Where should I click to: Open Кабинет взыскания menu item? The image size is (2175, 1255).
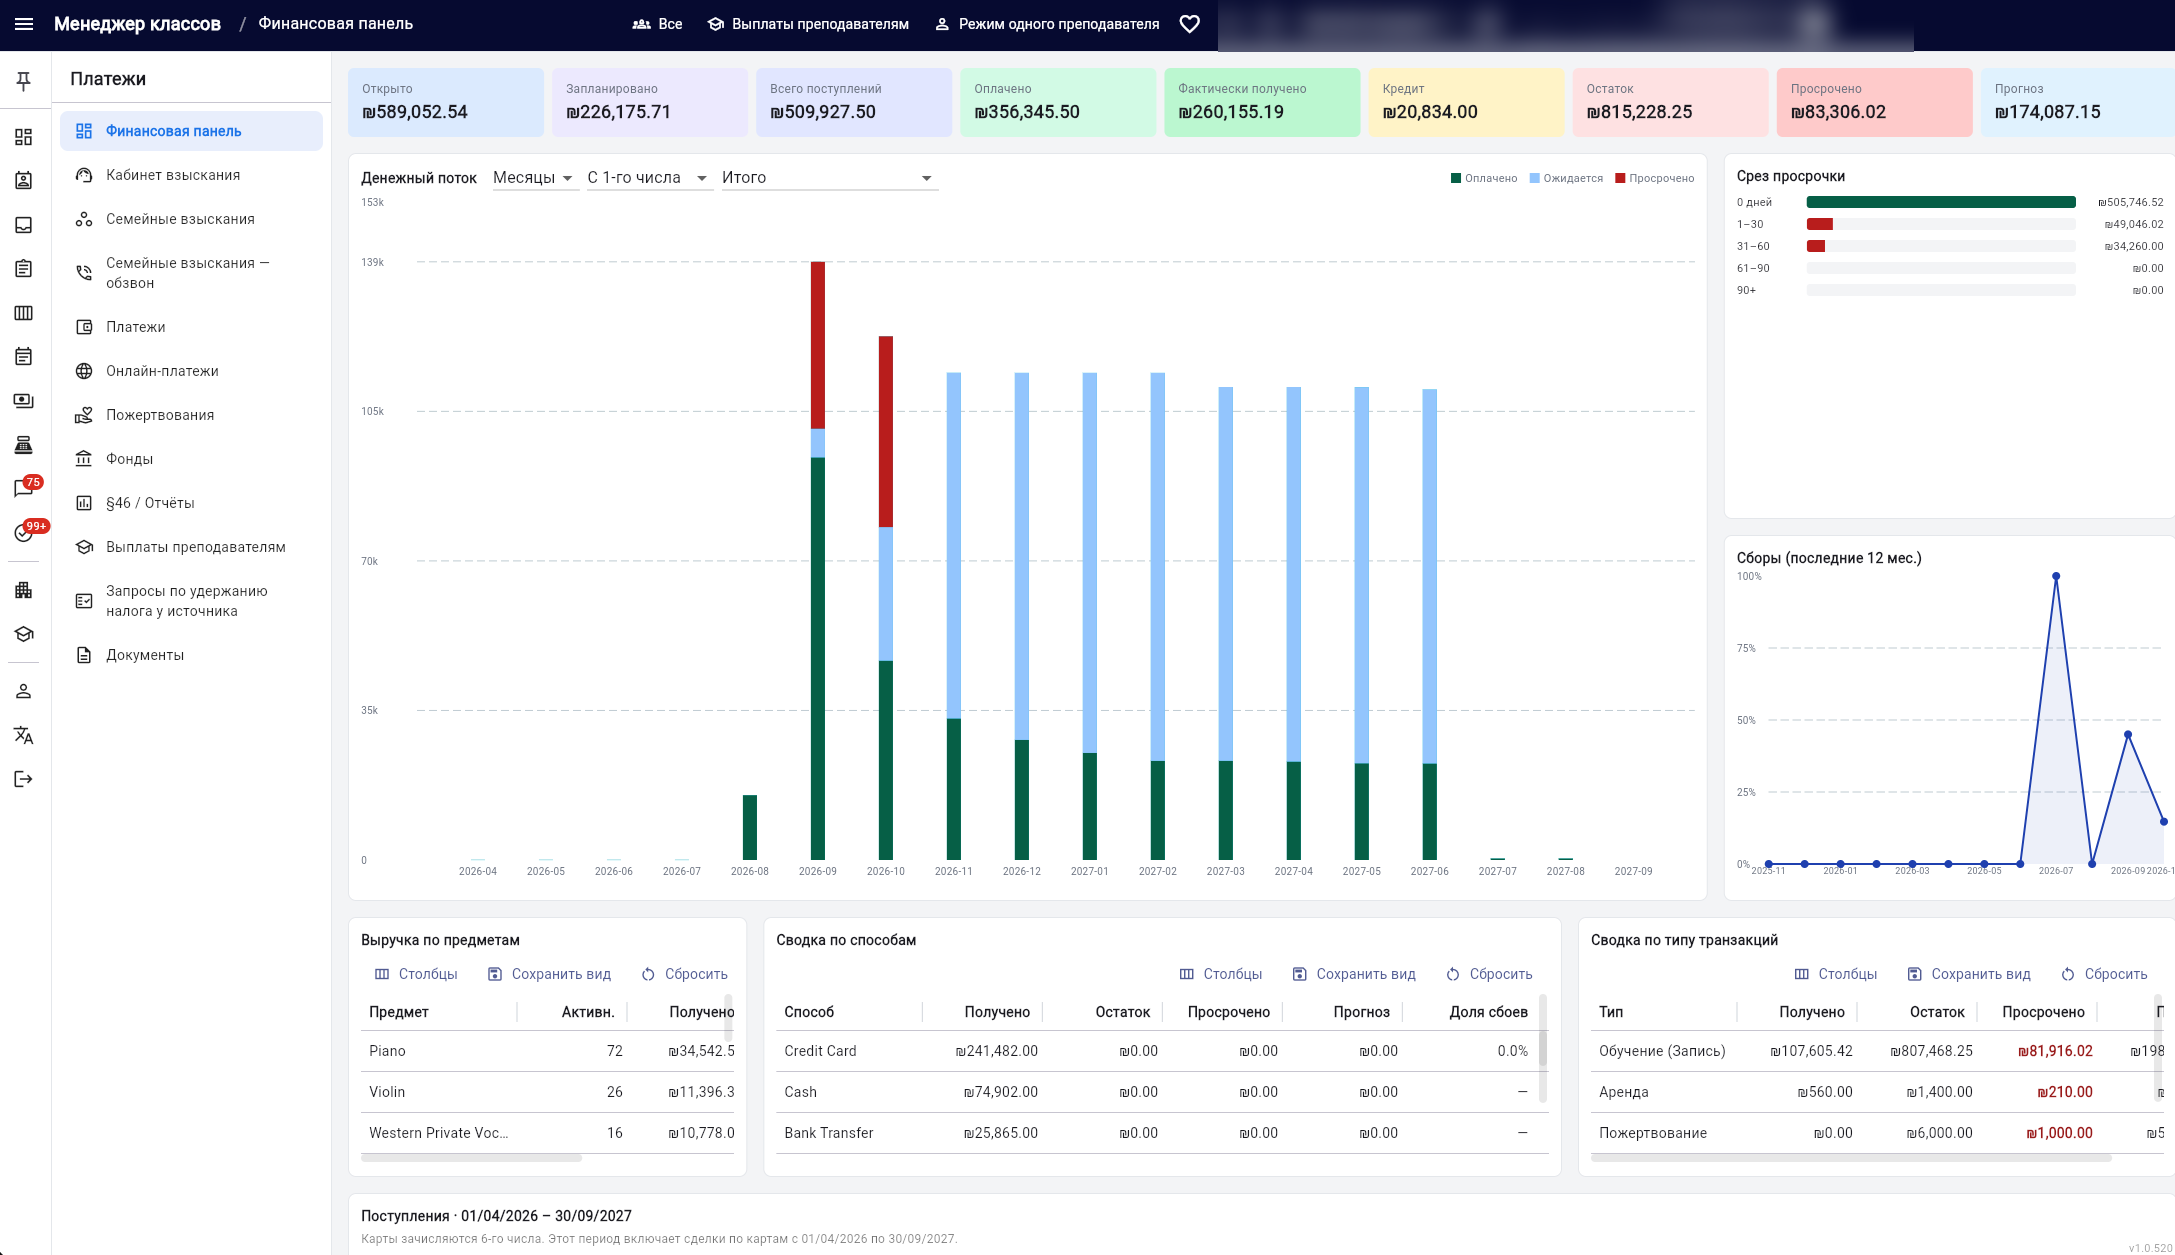click(191, 175)
